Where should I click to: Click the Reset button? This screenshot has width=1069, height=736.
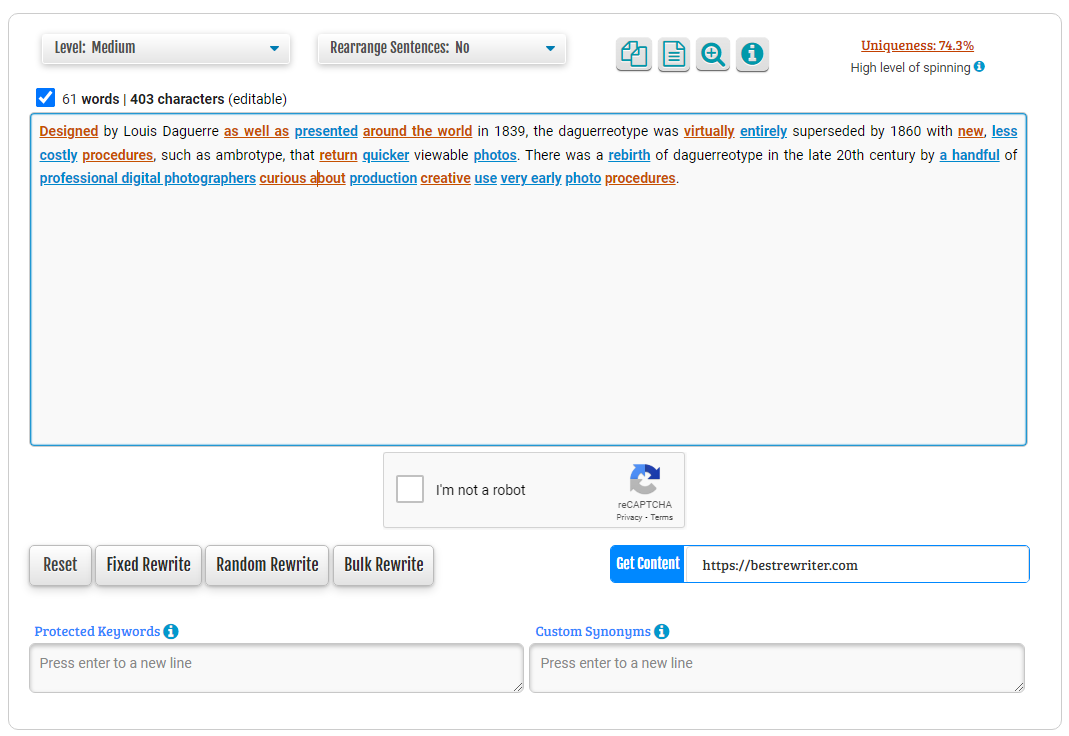coord(60,565)
